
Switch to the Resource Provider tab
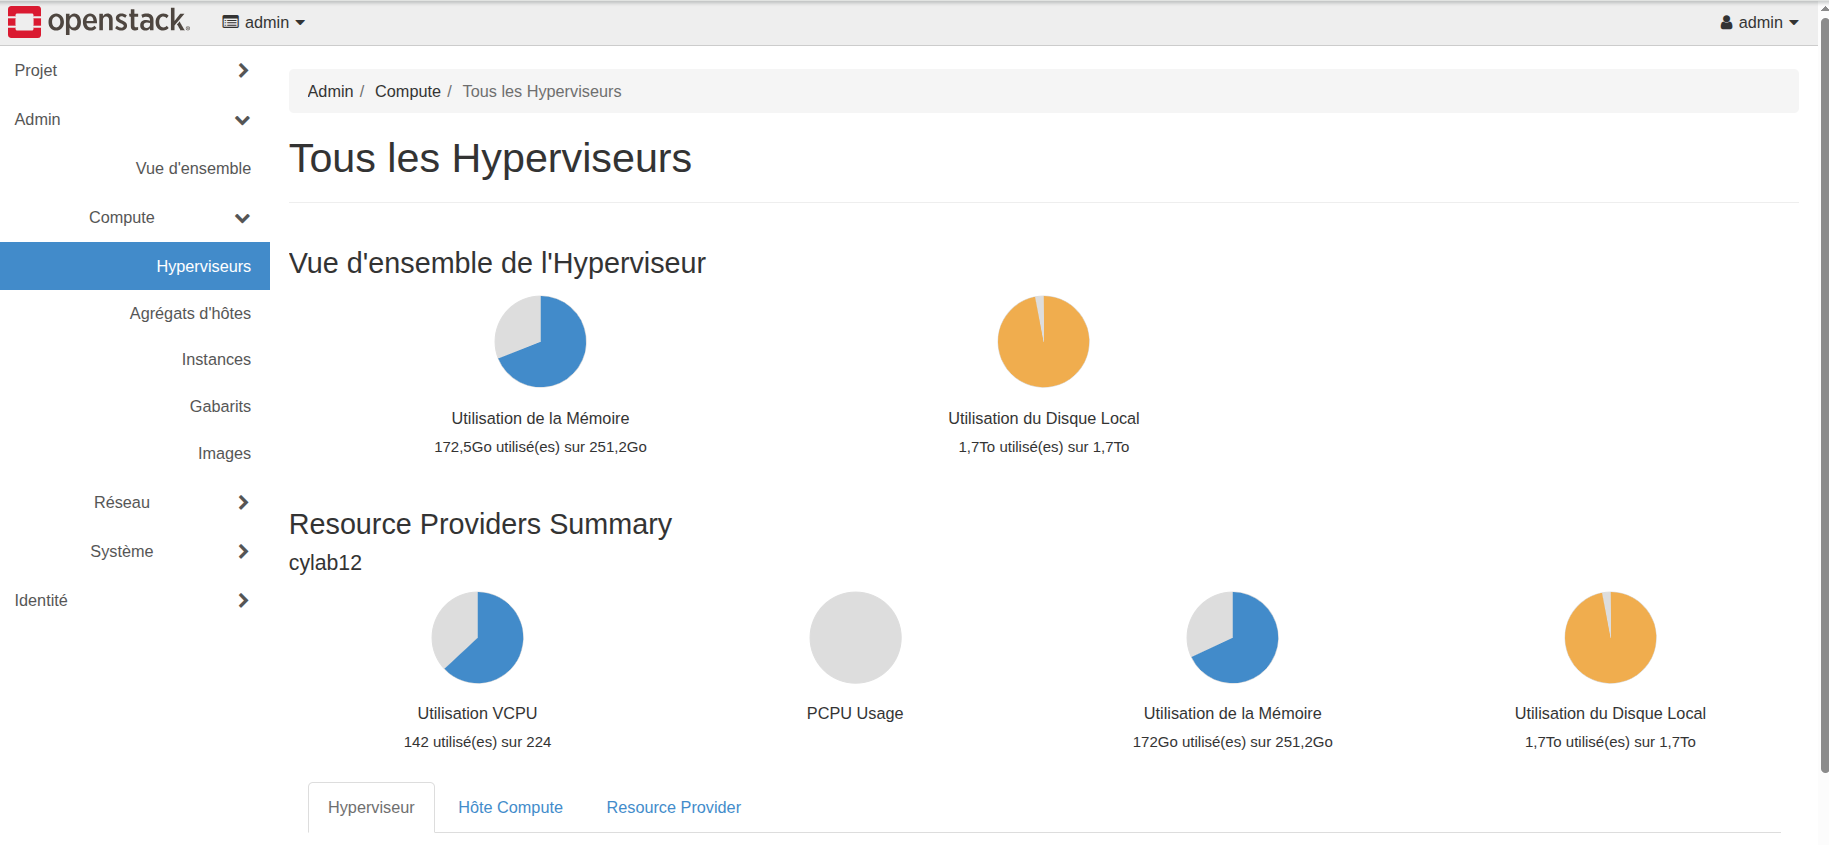pyautogui.click(x=673, y=807)
